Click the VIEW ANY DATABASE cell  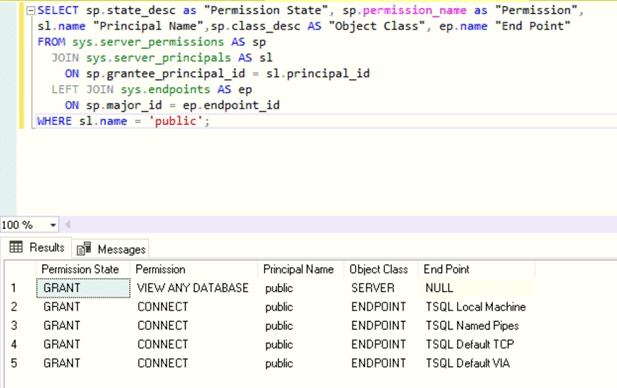click(x=194, y=288)
